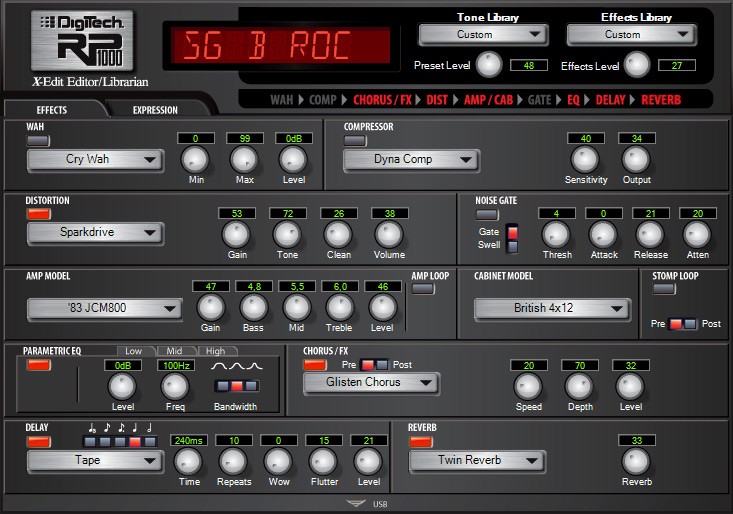Toggle the Noise Gate on/off button
733x514 pixels.
tap(487, 214)
